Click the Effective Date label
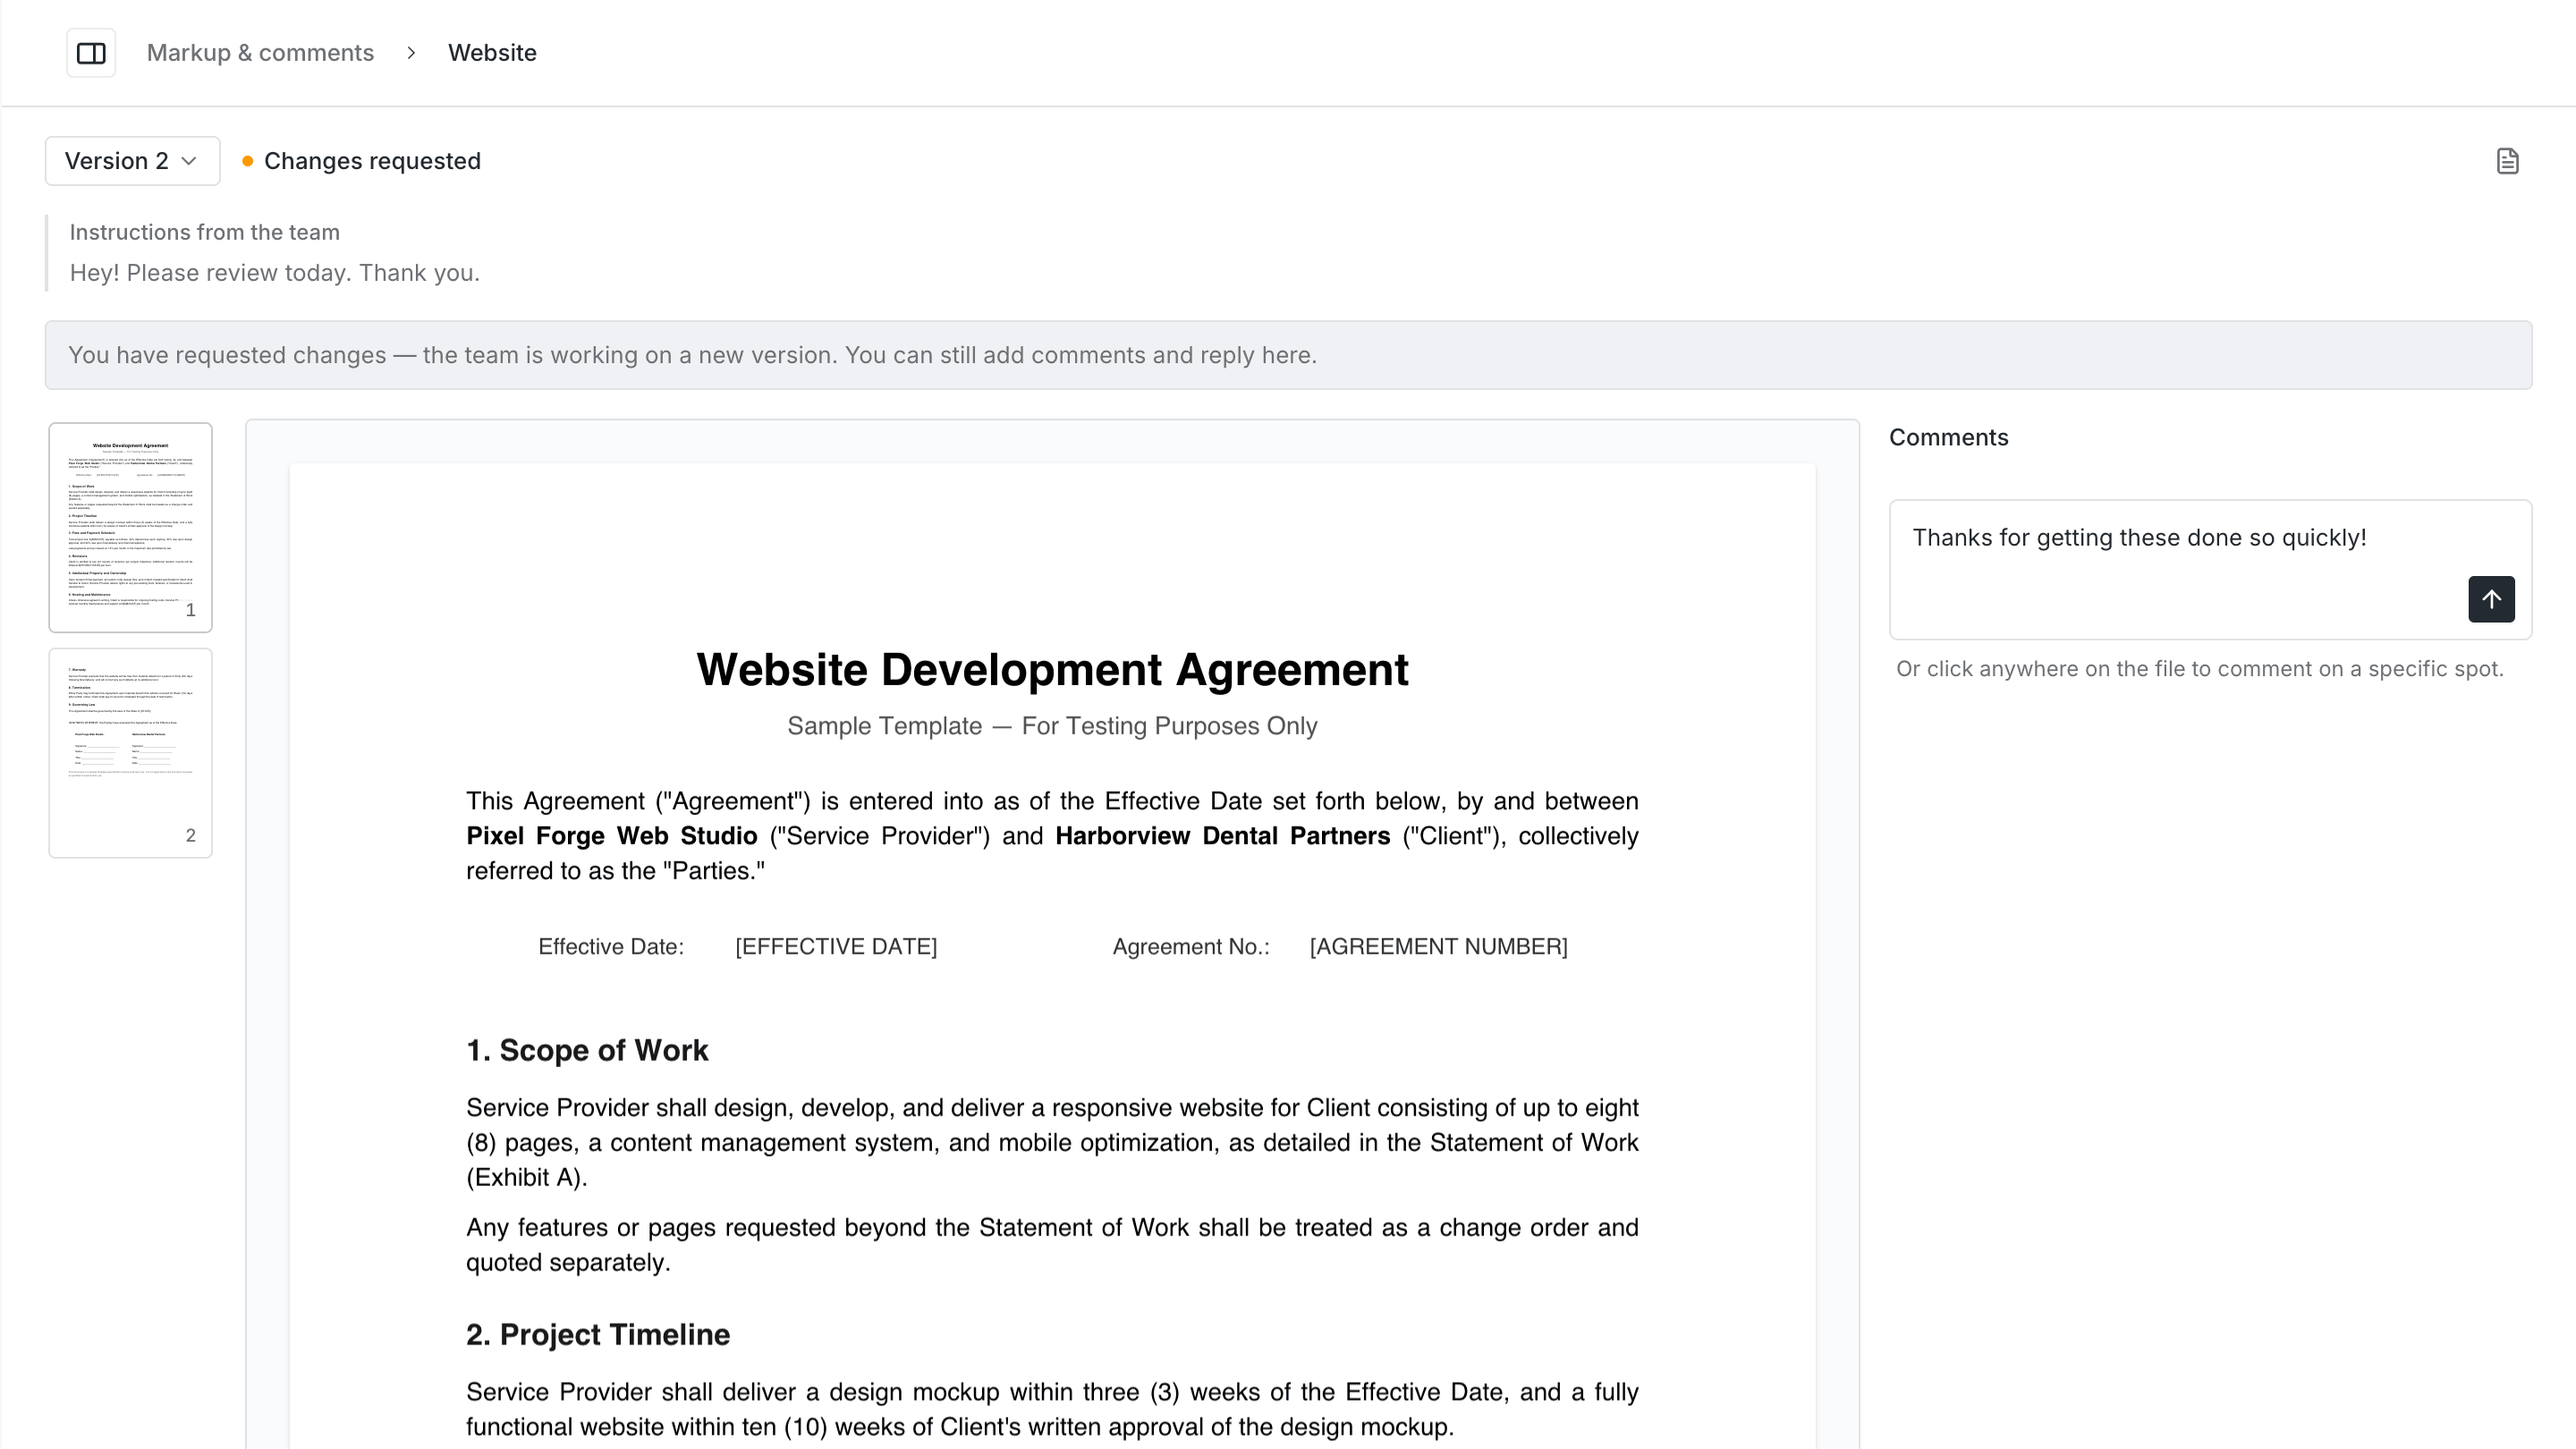This screenshot has width=2576, height=1449. point(611,946)
